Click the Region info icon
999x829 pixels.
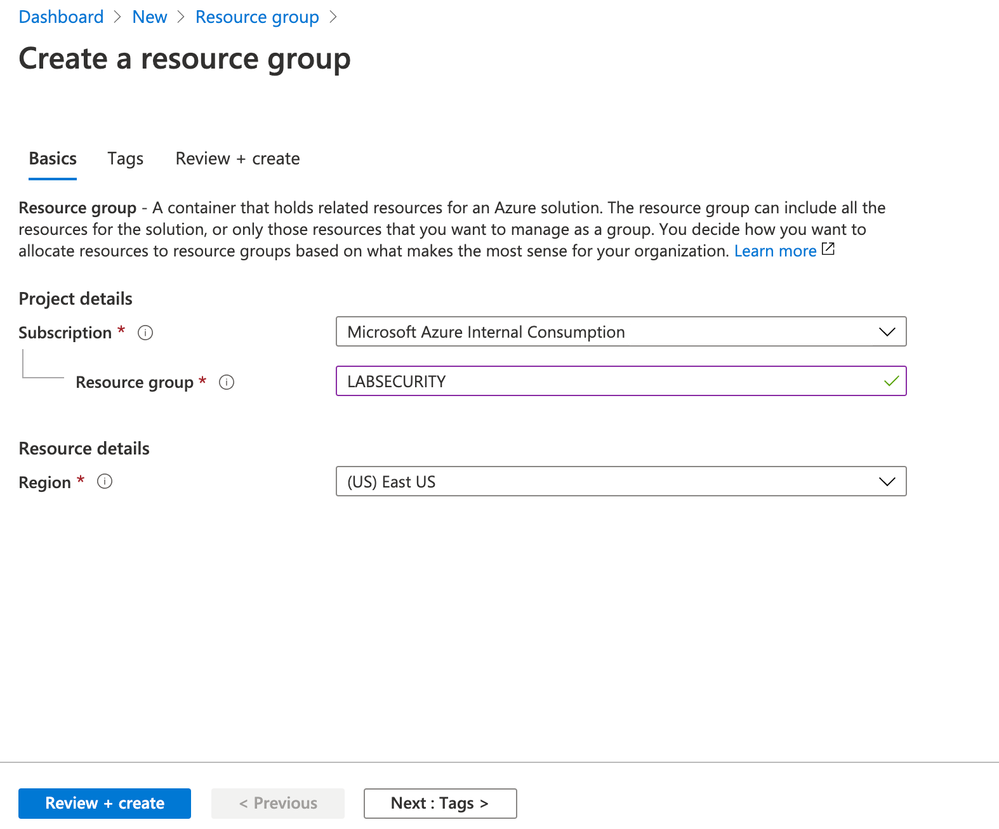click(x=105, y=482)
